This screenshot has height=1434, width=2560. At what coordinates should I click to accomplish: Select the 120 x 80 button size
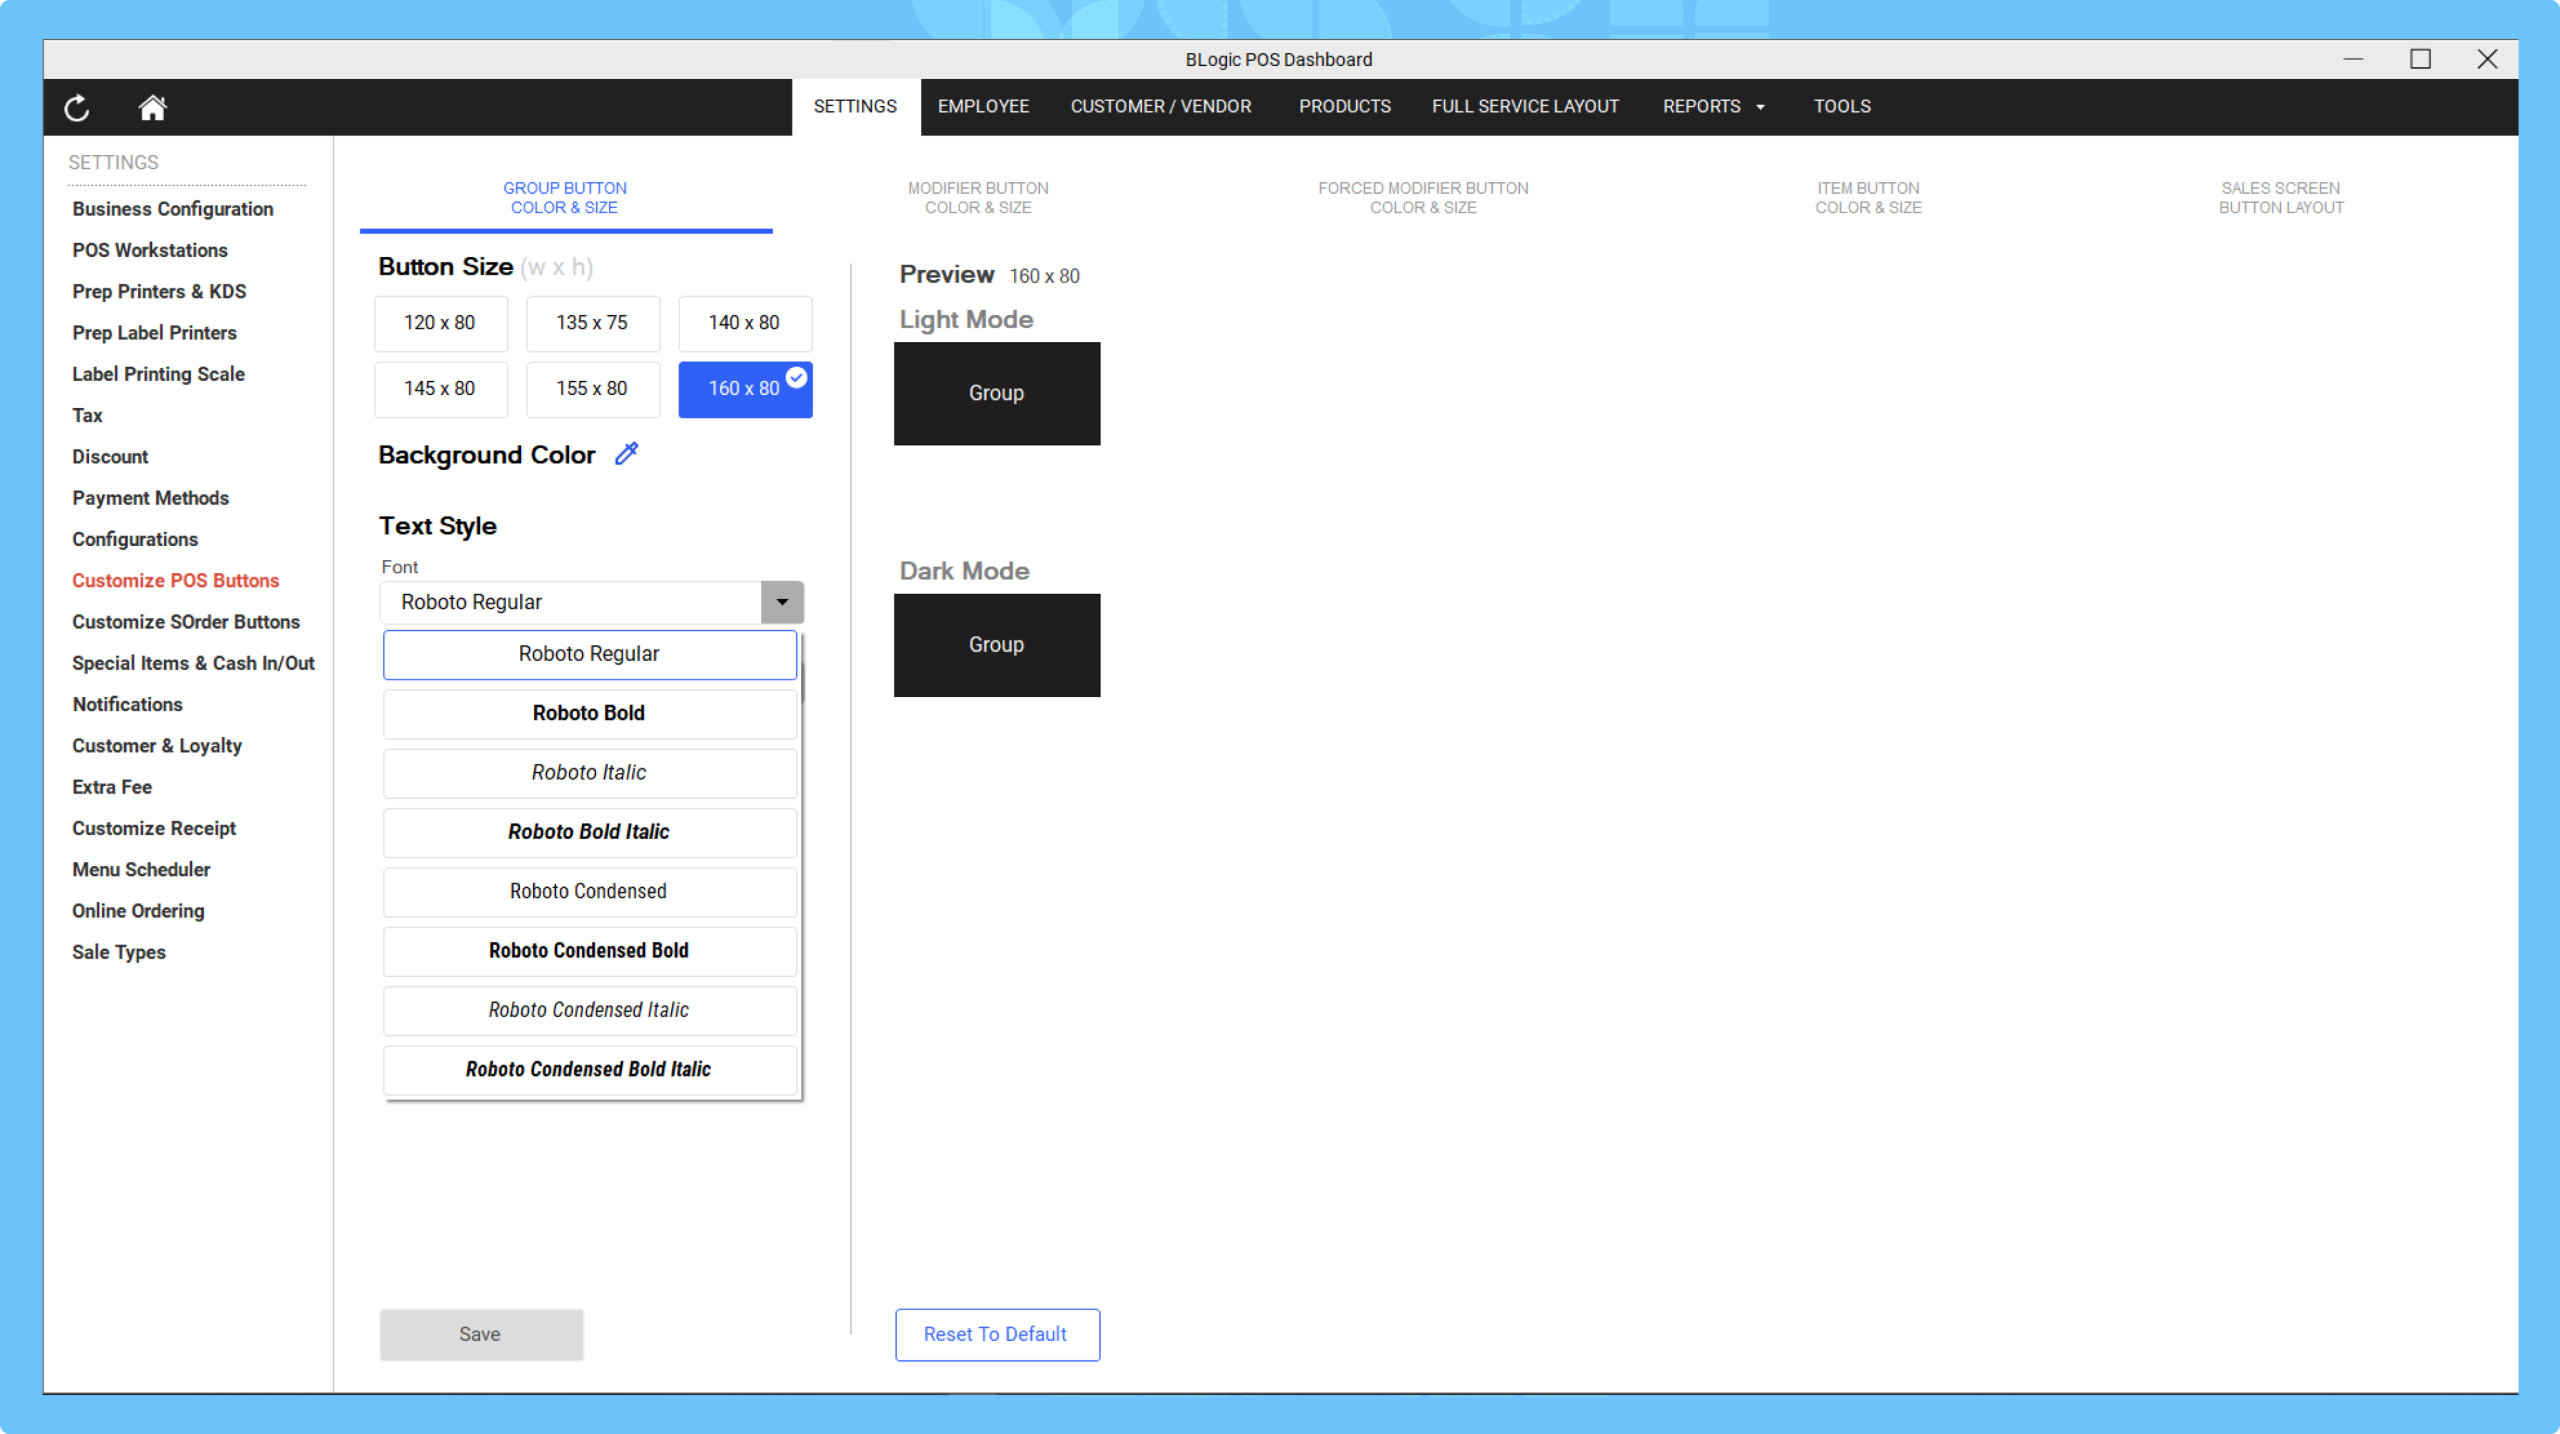coord(440,323)
